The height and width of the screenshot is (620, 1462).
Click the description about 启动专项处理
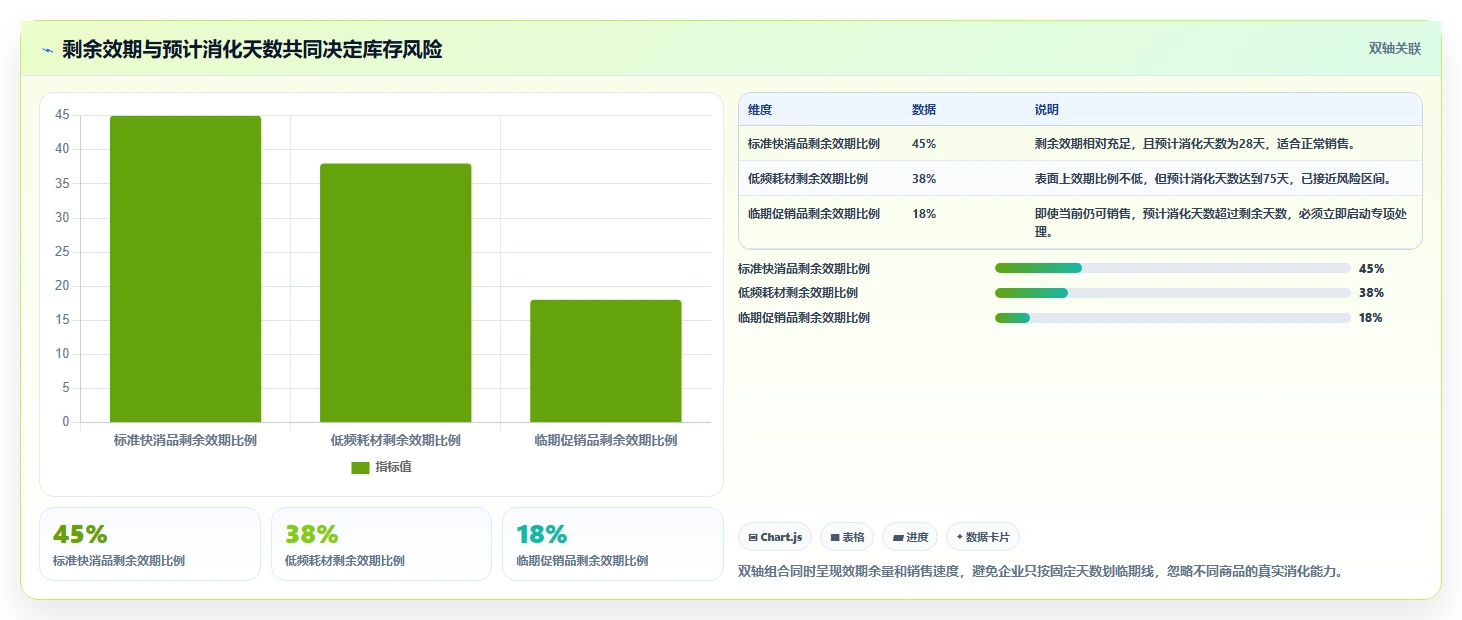coord(1222,223)
